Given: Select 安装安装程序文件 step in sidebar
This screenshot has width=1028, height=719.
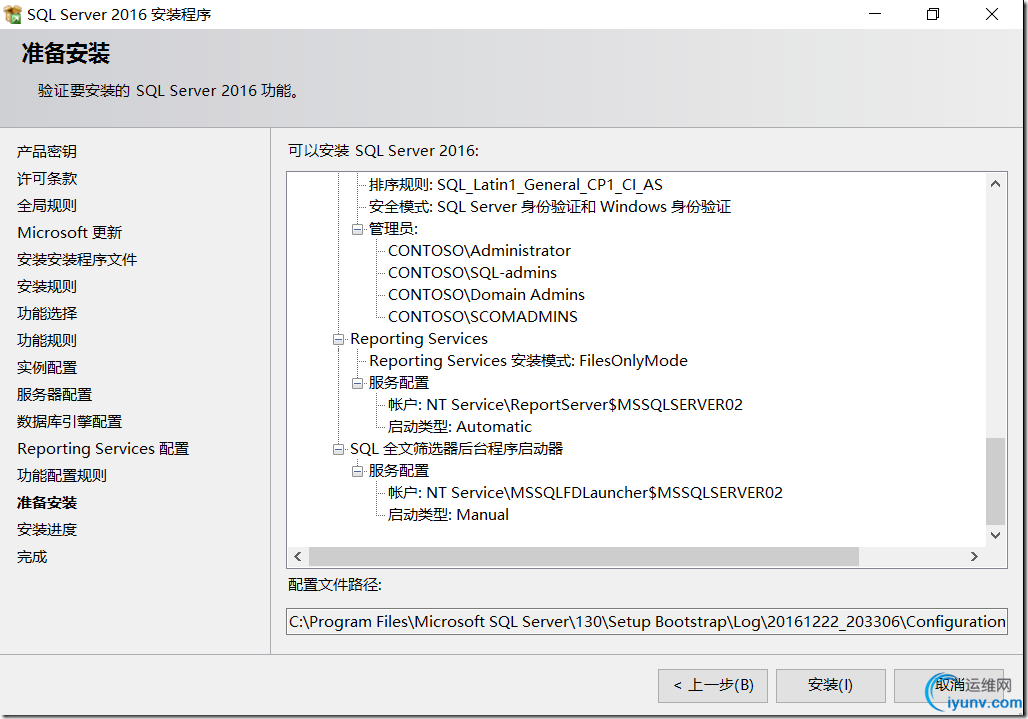Looking at the screenshot, I should pos(77,260).
